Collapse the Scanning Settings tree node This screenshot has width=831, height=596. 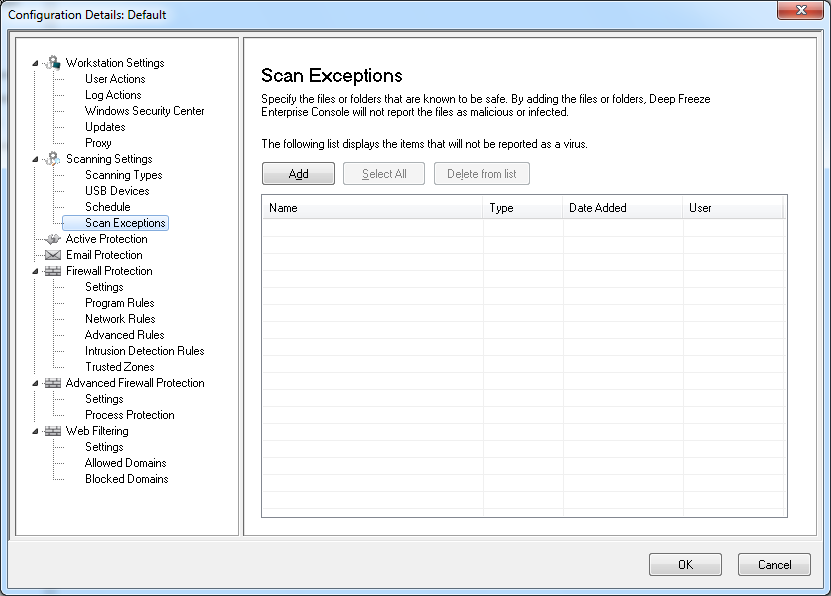click(36, 160)
